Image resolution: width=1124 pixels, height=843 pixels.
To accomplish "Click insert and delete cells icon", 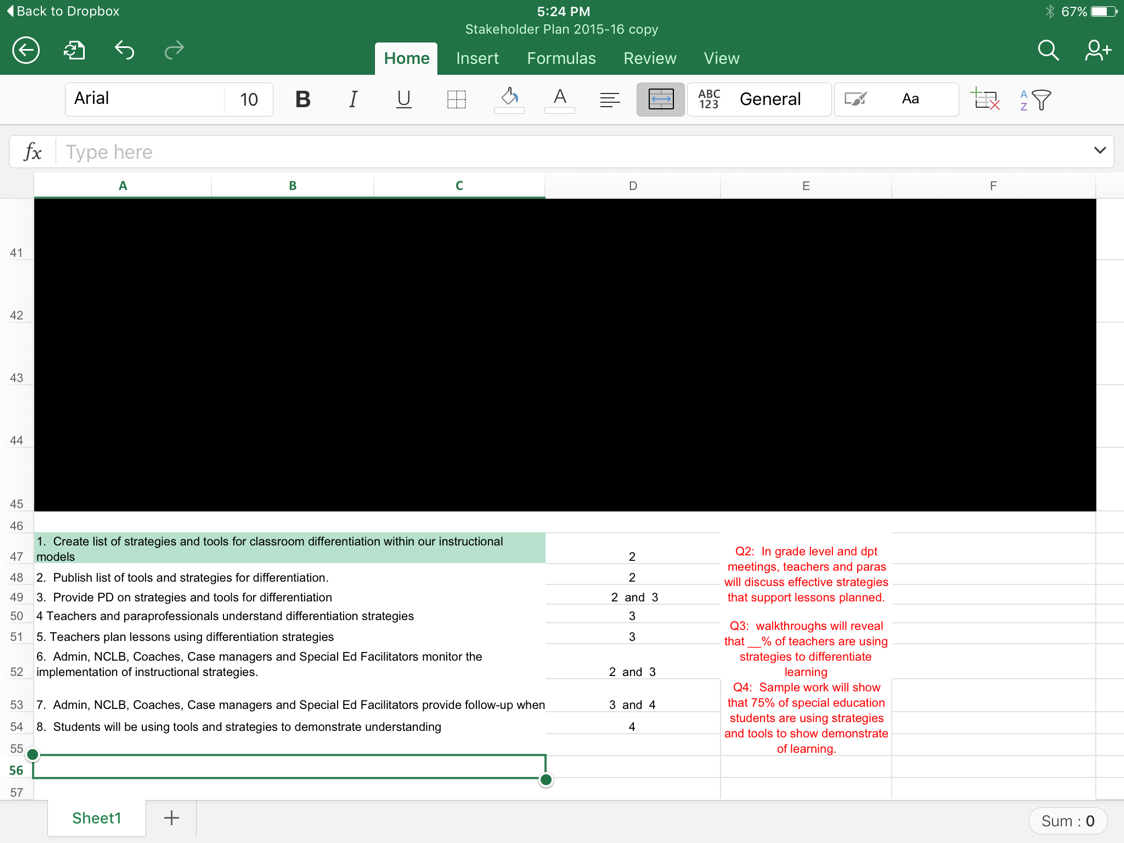I will 985,99.
